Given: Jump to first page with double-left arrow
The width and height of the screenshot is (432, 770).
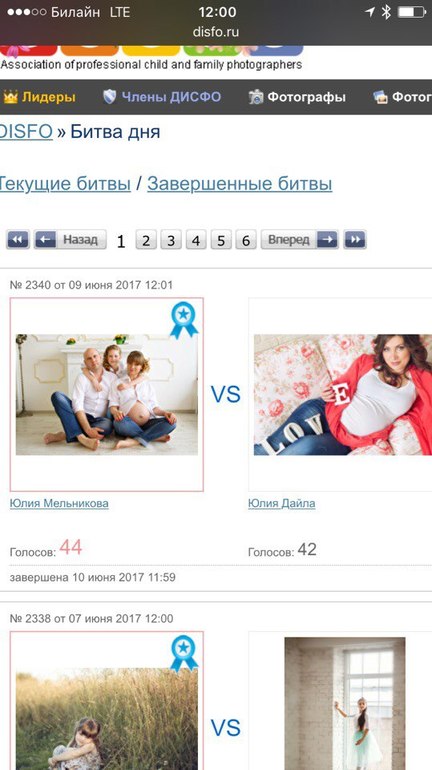Looking at the screenshot, I should click(x=18, y=240).
